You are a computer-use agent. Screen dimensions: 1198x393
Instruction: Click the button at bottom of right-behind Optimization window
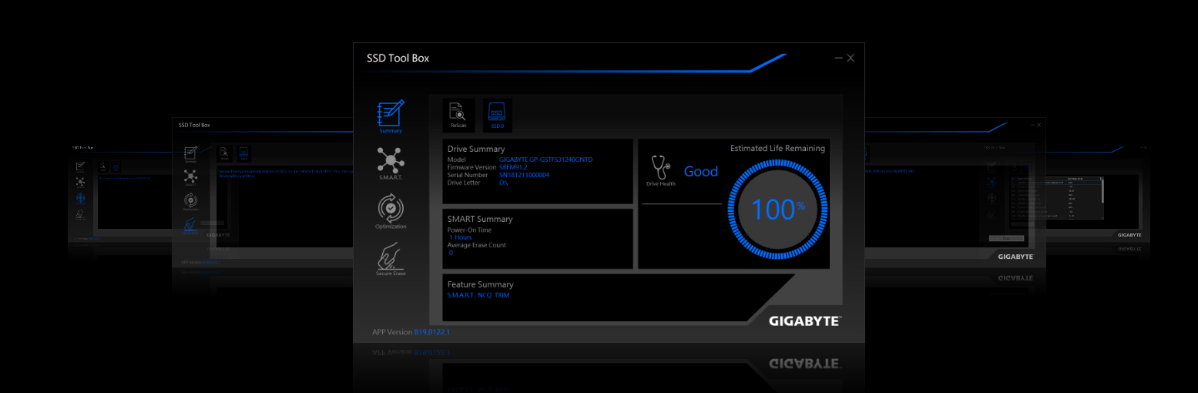point(1006,239)
